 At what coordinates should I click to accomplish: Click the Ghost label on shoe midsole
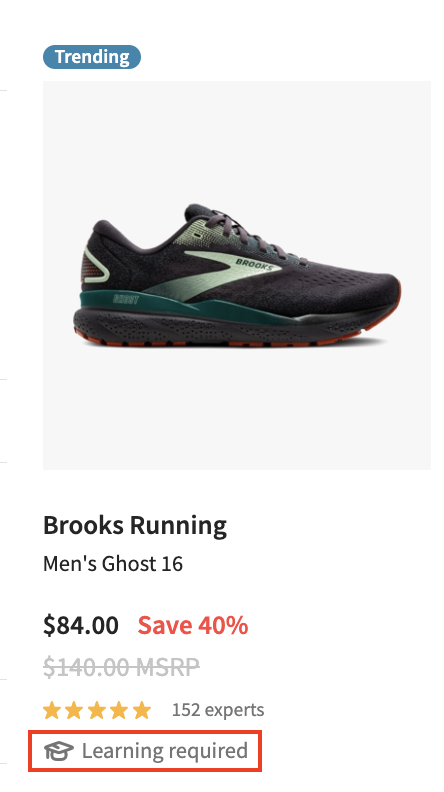[126, 299]
